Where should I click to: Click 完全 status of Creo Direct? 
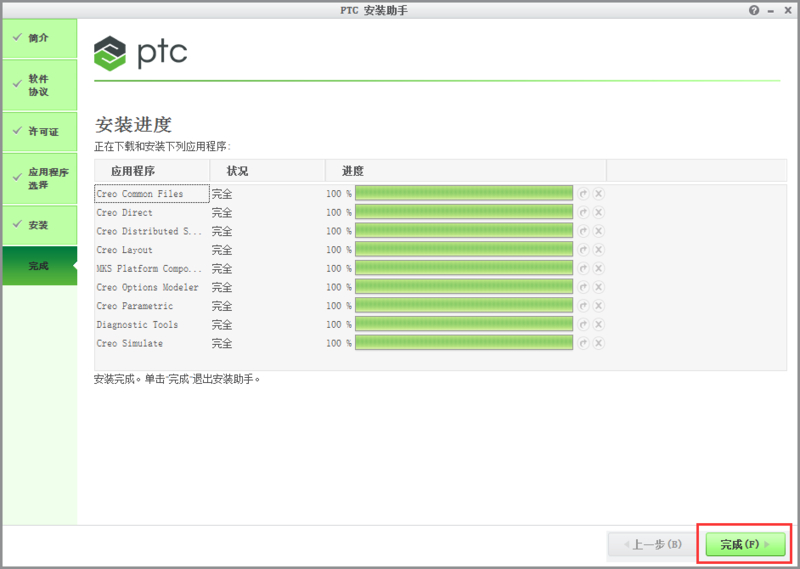(x=222, y=212)
